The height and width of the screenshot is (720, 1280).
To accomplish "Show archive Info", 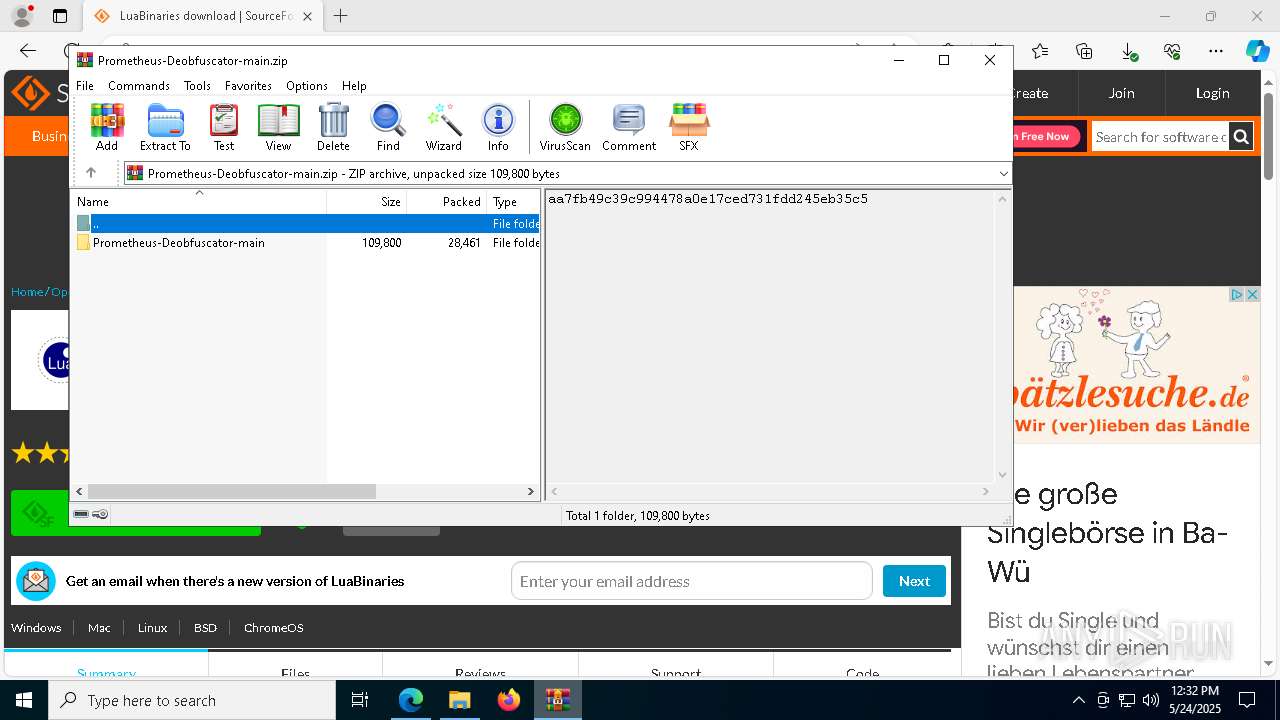I will coord(498,127).
